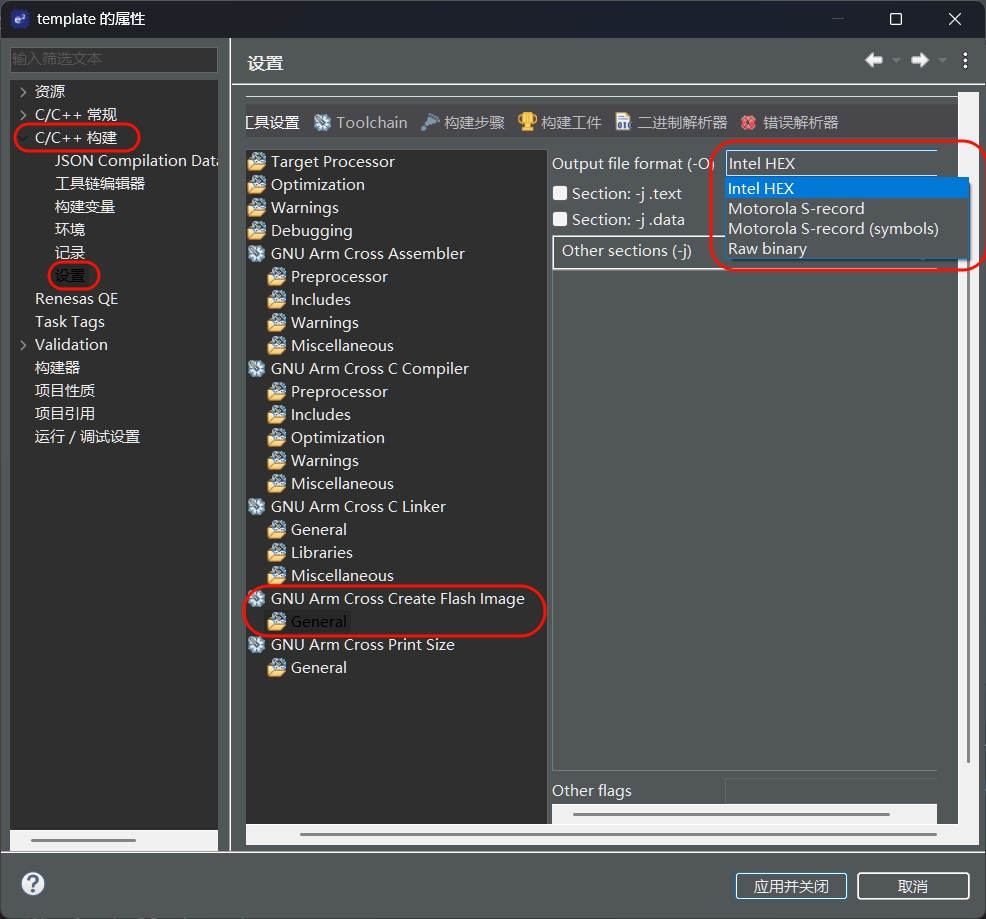Choose Intel HEX from the format list
Viewport: 986px width, 919px height.
click(847, 189)
